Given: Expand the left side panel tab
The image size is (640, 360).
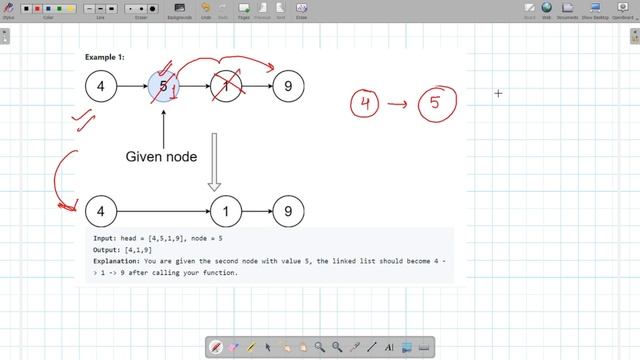Looking at the screenshot, I should coord(4,36).
